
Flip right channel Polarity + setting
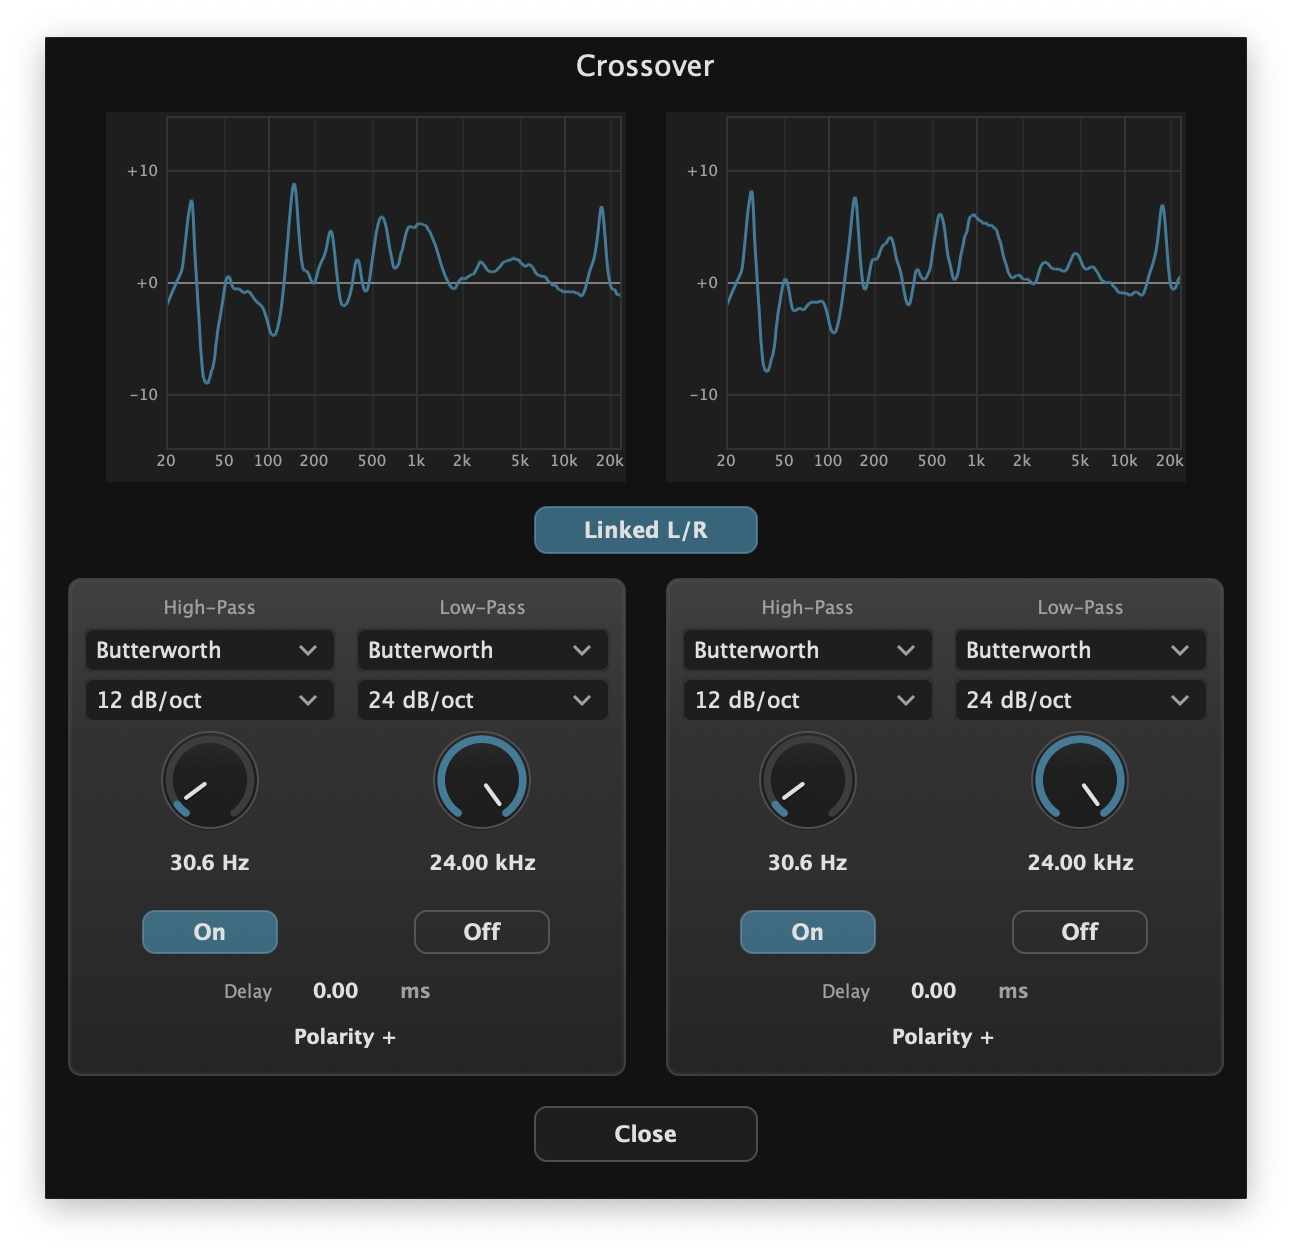coord(943,1037)
